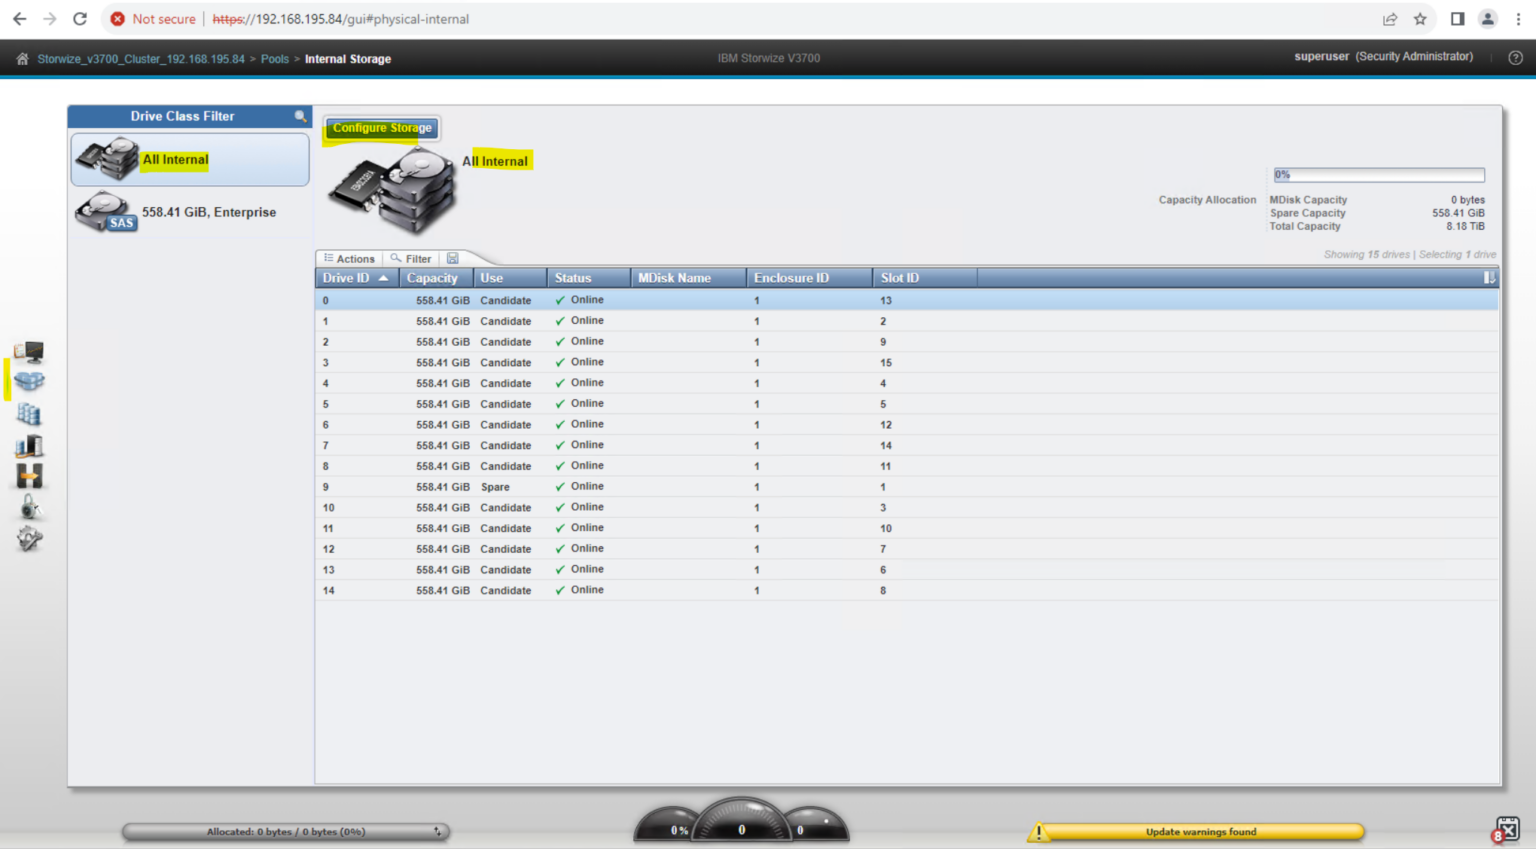This screenshot has width=1536, height=849.
Task: Click the save/export icon beside Filter
Action: click(452, 258)
